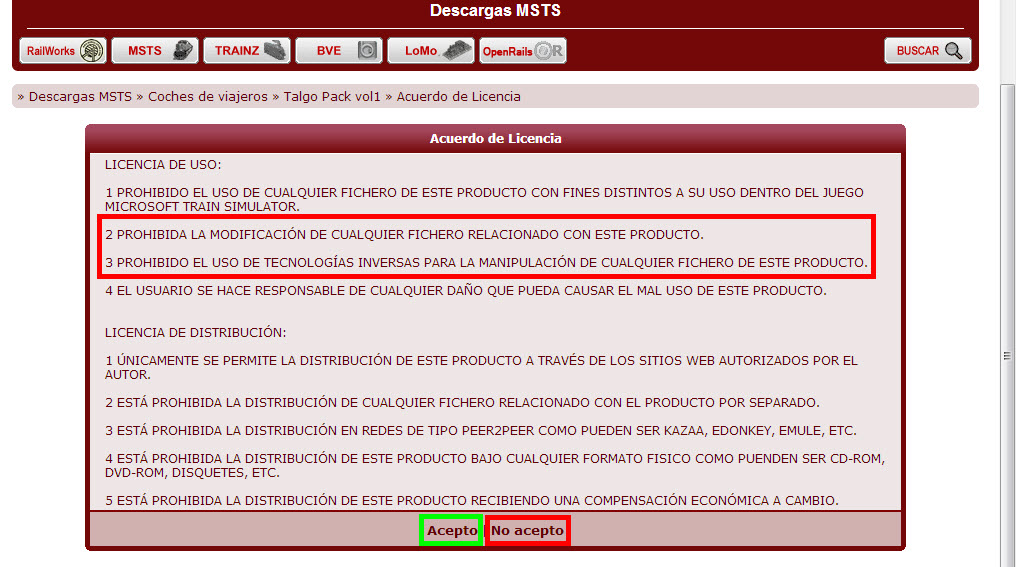Click the BUSCAR magnifying glass button
This screenshot has height=567, width=1024.
tap(928, 51)
